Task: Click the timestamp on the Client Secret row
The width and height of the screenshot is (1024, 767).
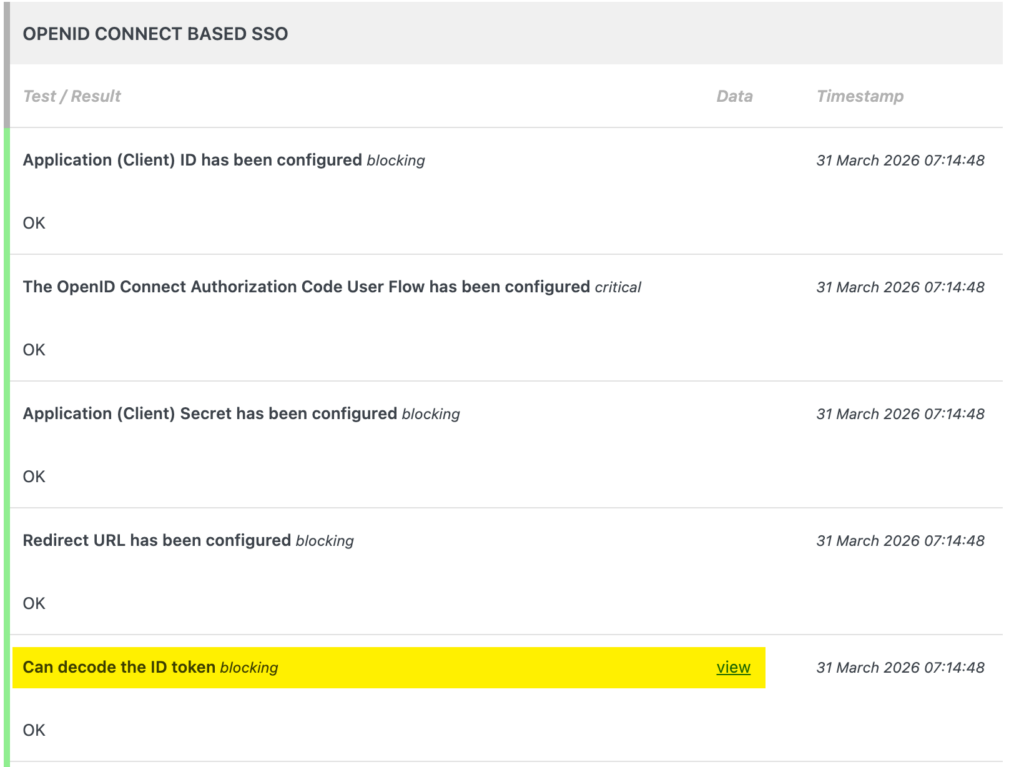Action: (900, 414)
